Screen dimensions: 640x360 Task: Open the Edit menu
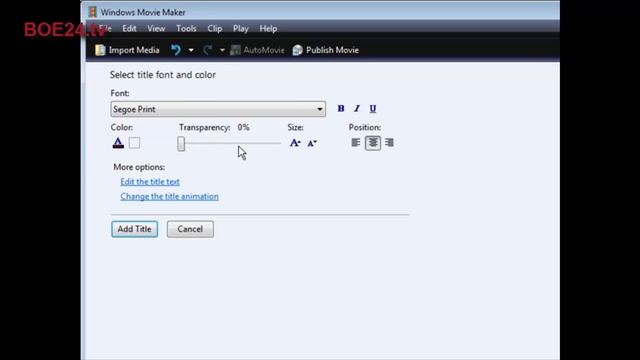click(129, 29)
